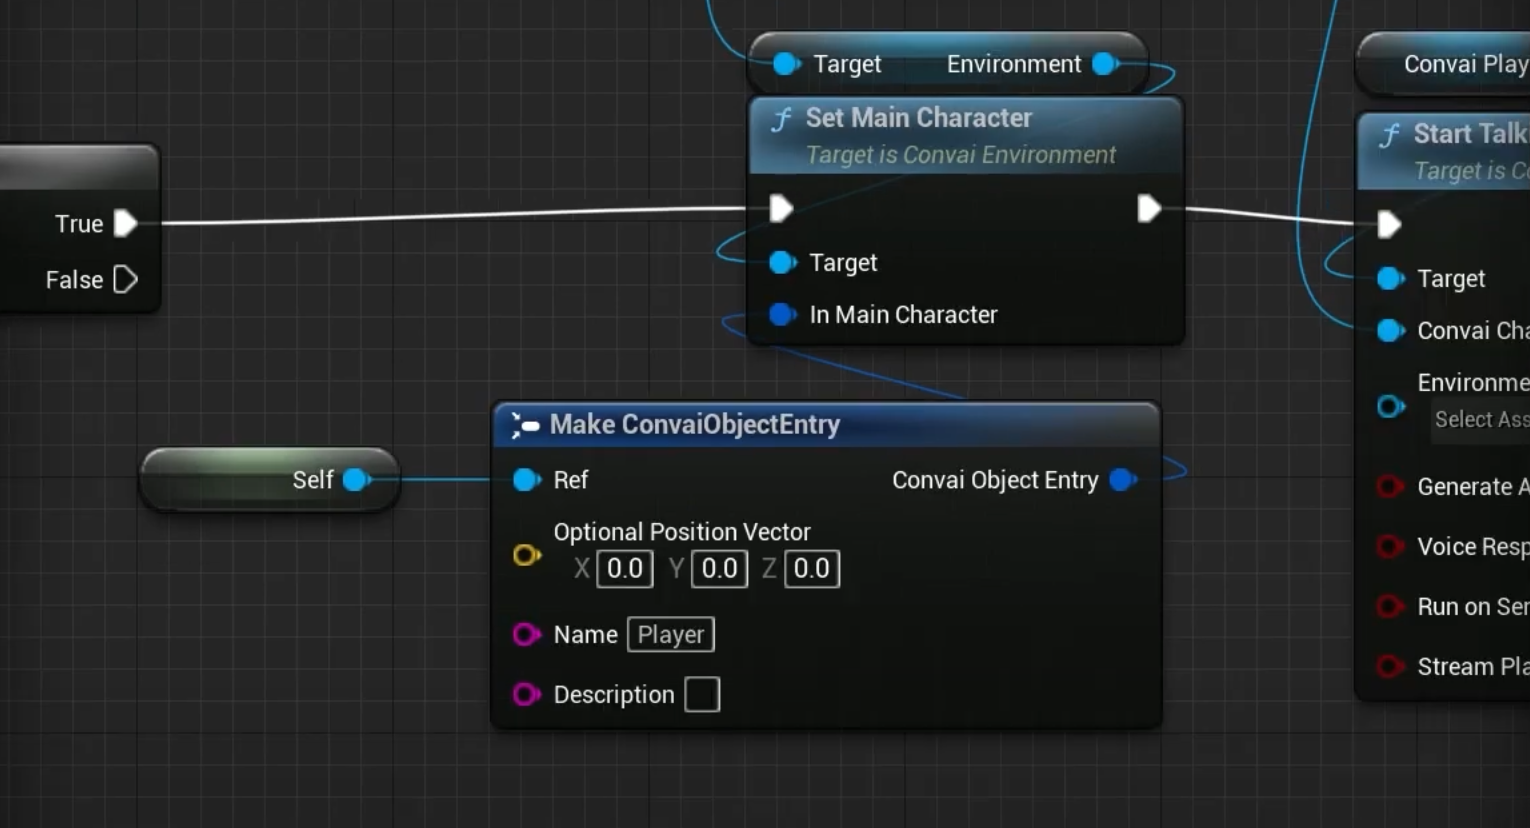The image size is (1530, 828).
Task: Select the Set Main Character node title
Action: tap(918, 118)
